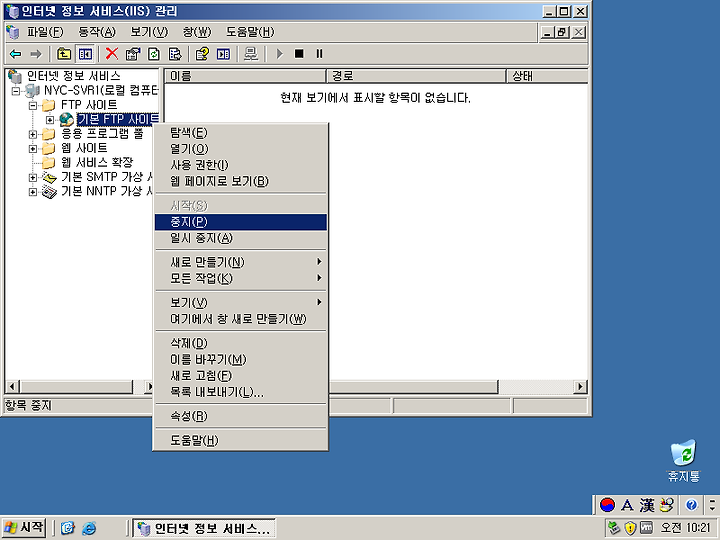Image resolution: width=720 pixels, height=540 pixels.
Task: Open the 보기(V) menu in menu bar
Action: [149, 32]
